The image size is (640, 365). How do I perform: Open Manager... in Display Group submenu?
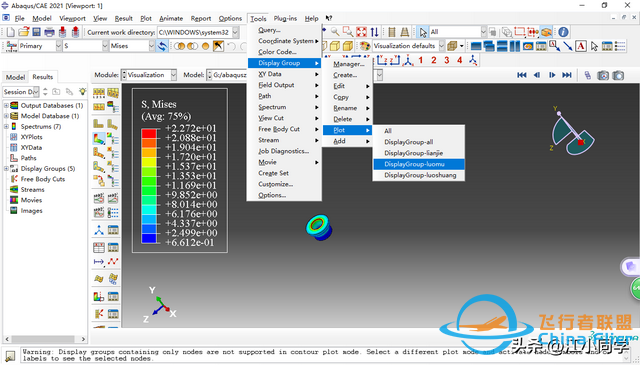pos(347,64)
